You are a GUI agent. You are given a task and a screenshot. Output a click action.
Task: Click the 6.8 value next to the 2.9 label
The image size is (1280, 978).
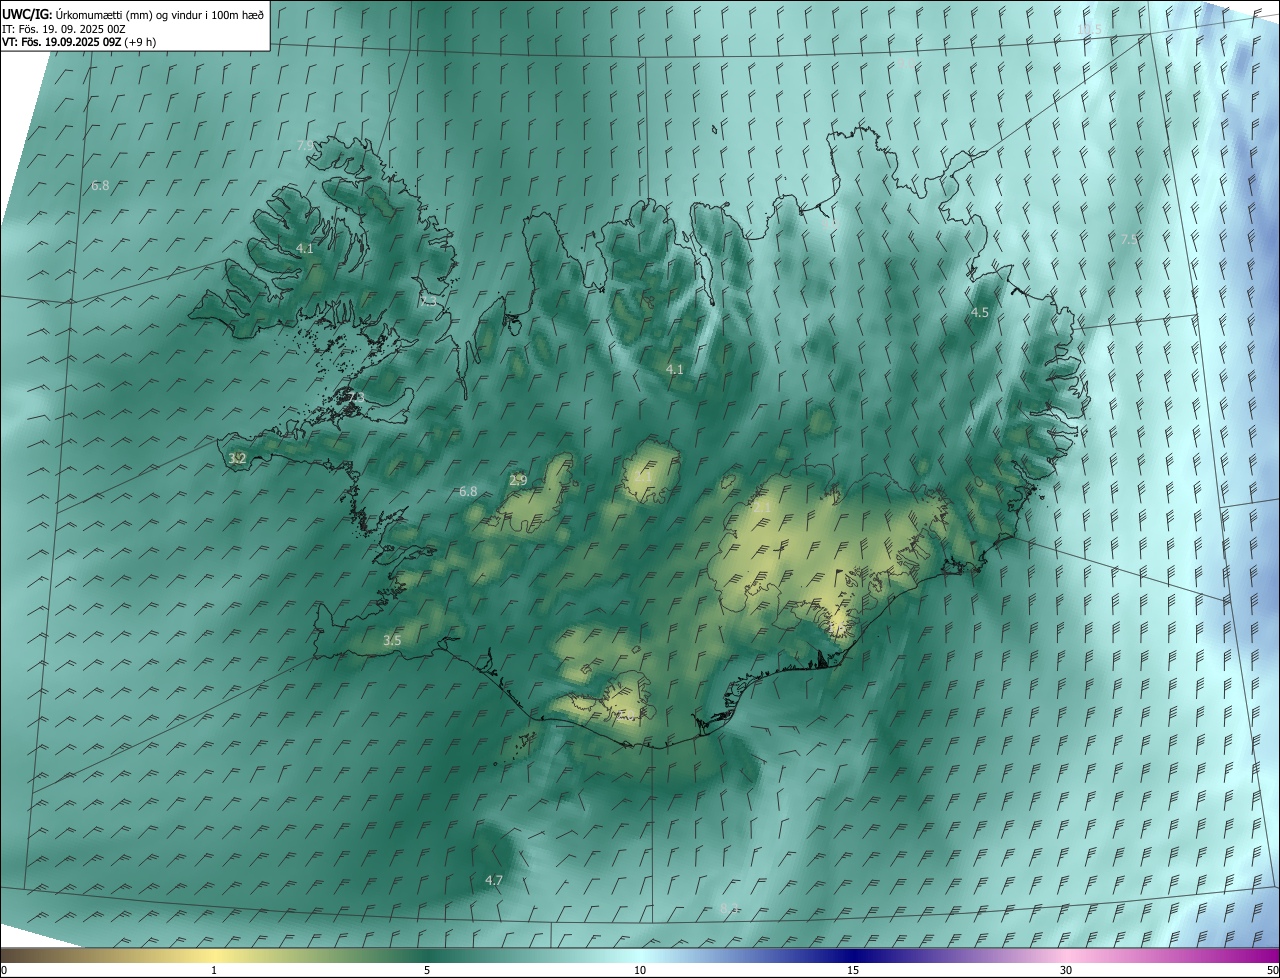pos(468,491)
